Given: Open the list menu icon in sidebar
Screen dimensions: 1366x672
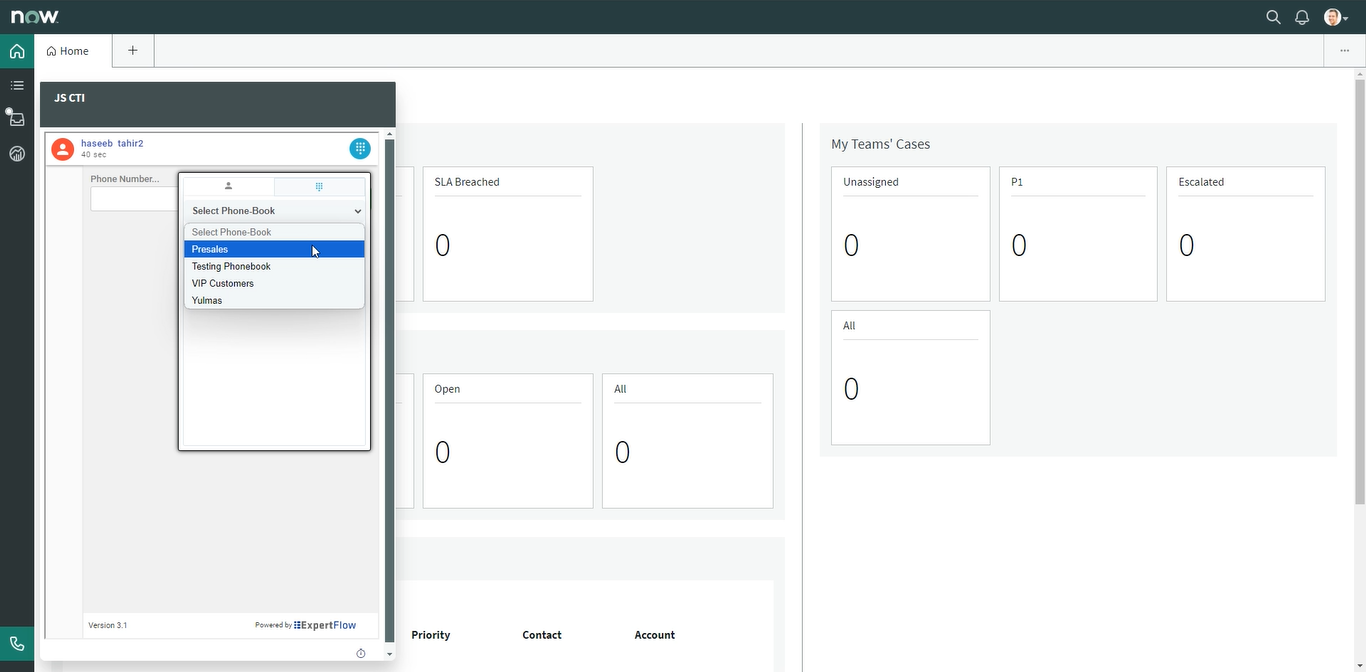Looking at the screenshot, I should tap(17, 86).
